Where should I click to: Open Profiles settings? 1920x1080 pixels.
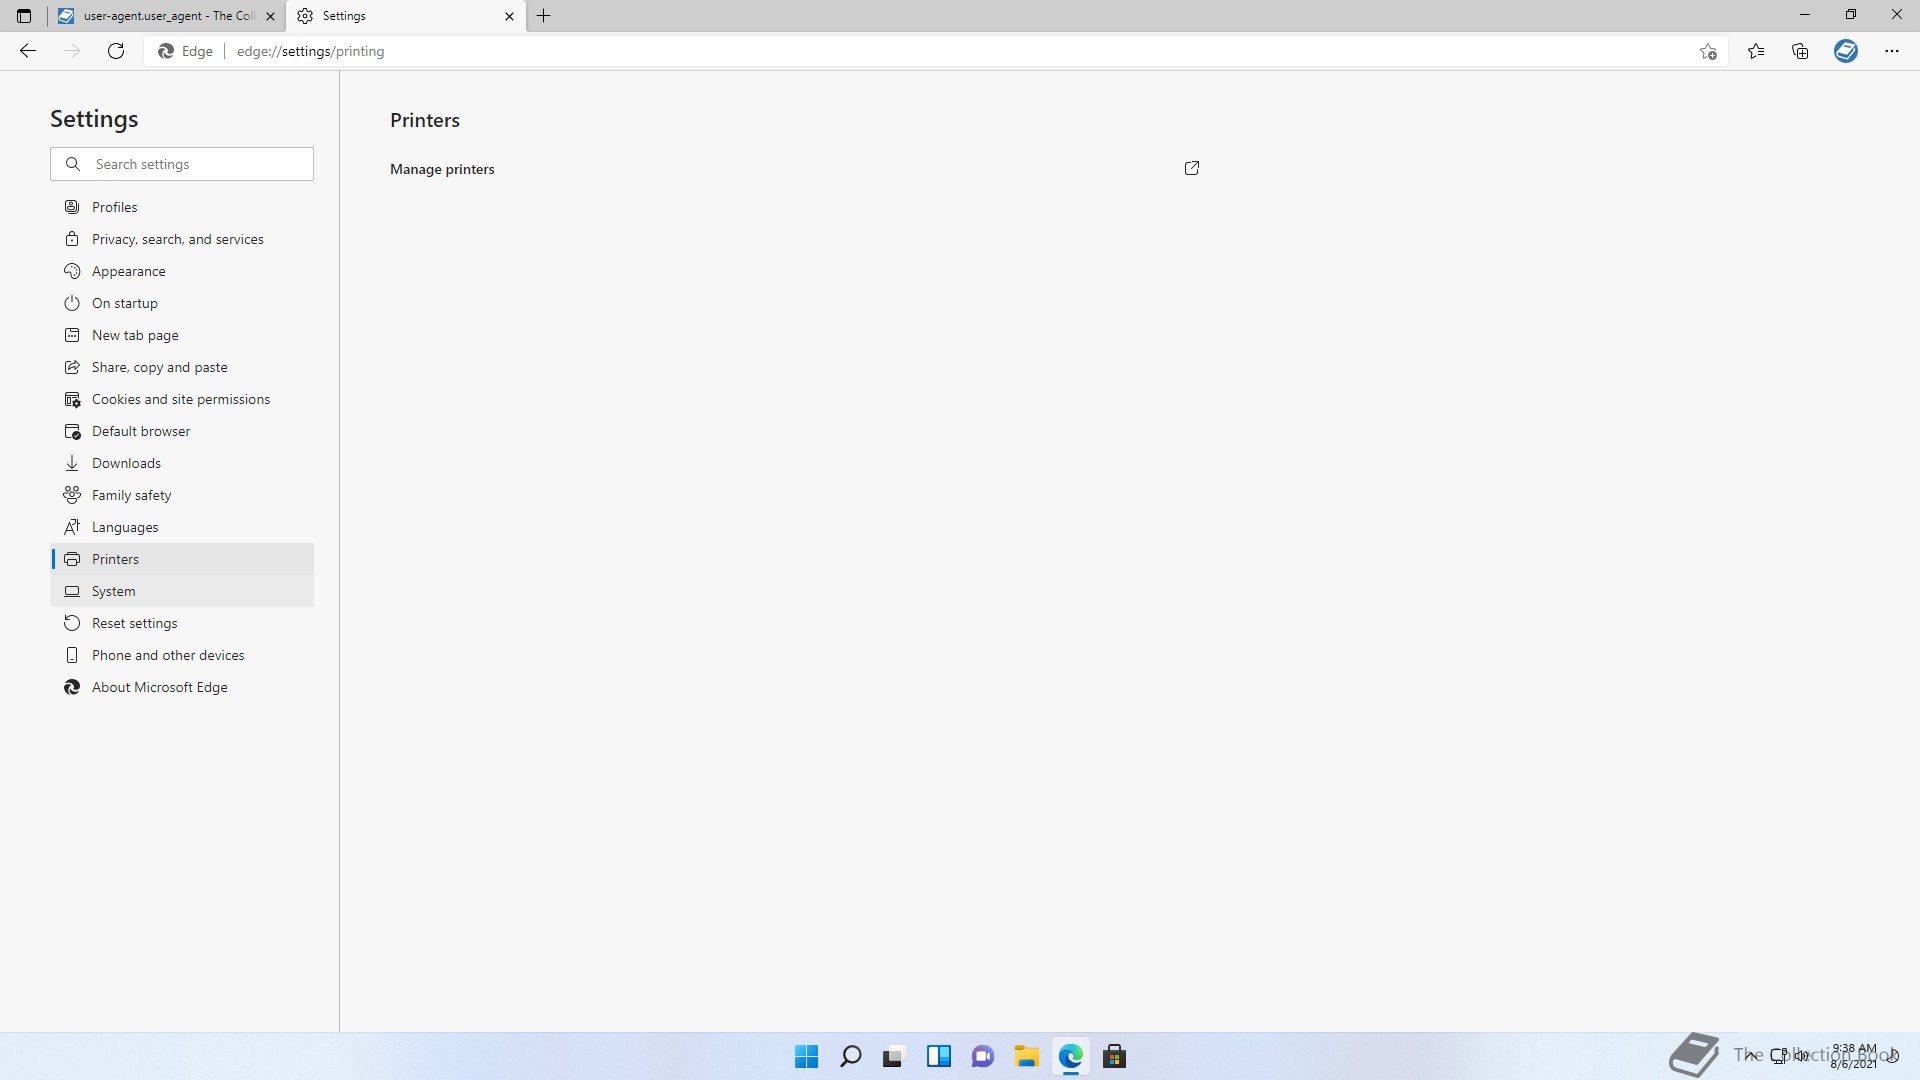point(182,207)
